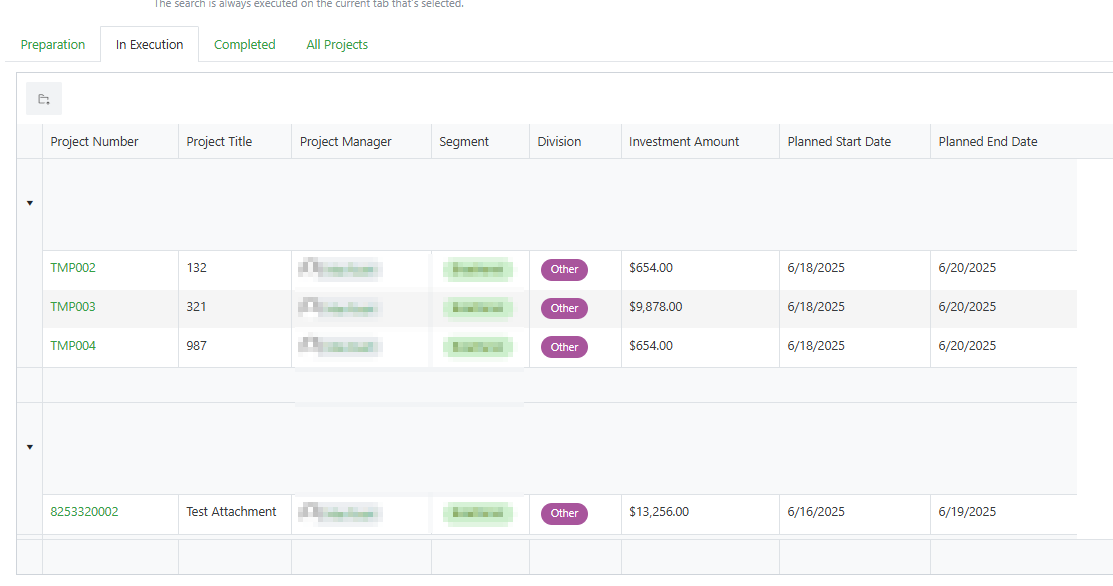The image size is (1113, 586).
Task: Click the Planned Start Date header
Action: coord(839,142)
